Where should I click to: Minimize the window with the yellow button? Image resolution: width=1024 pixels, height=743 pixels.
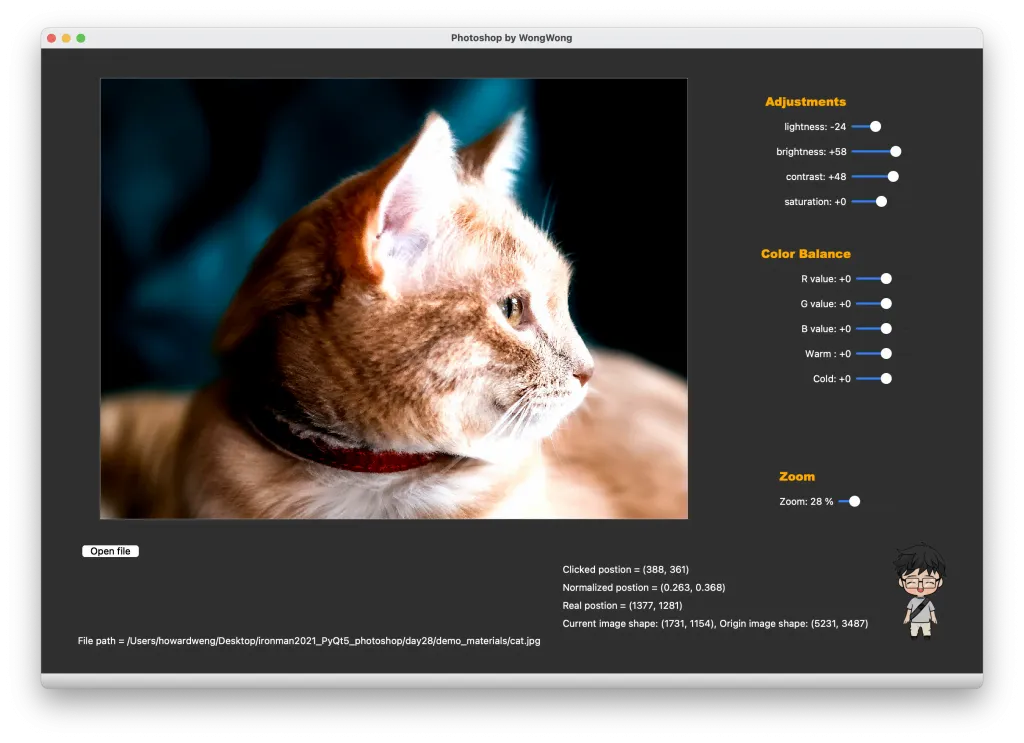(x=66, y=38)
